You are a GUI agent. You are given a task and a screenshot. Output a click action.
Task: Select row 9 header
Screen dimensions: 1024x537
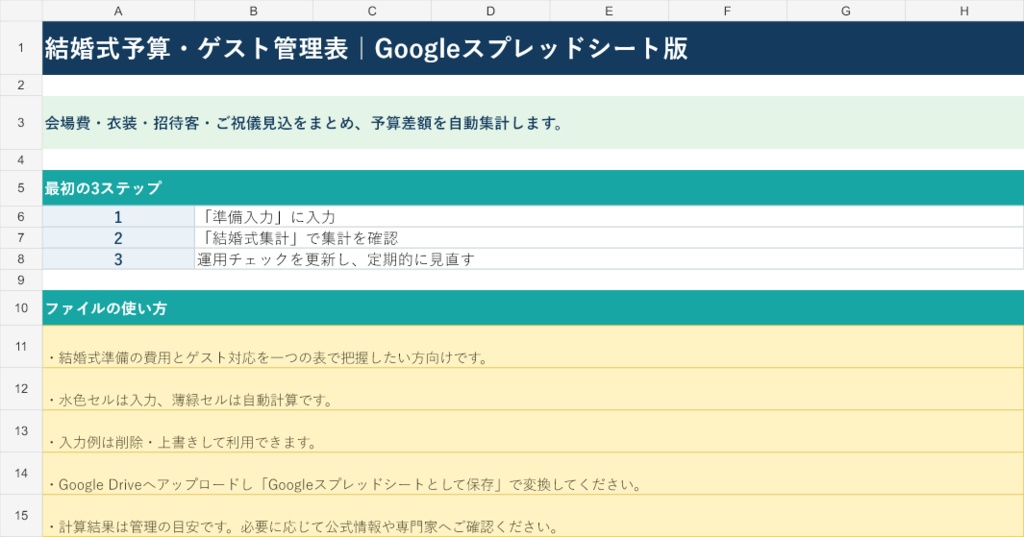coord(21,280)
